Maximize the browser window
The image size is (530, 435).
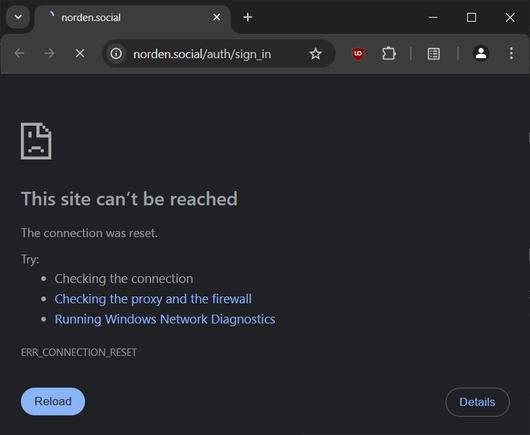[x=472, y=17]
